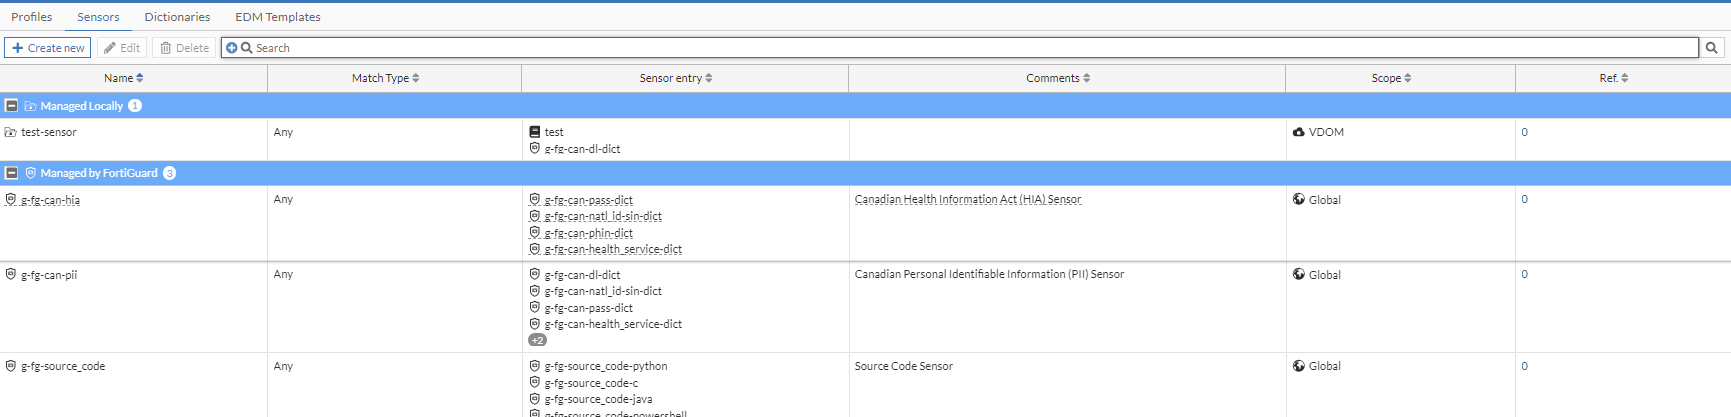Screen dimensions: 1731x417
Task: Open the EDM Templates tab
Action: tap(278, 17)
